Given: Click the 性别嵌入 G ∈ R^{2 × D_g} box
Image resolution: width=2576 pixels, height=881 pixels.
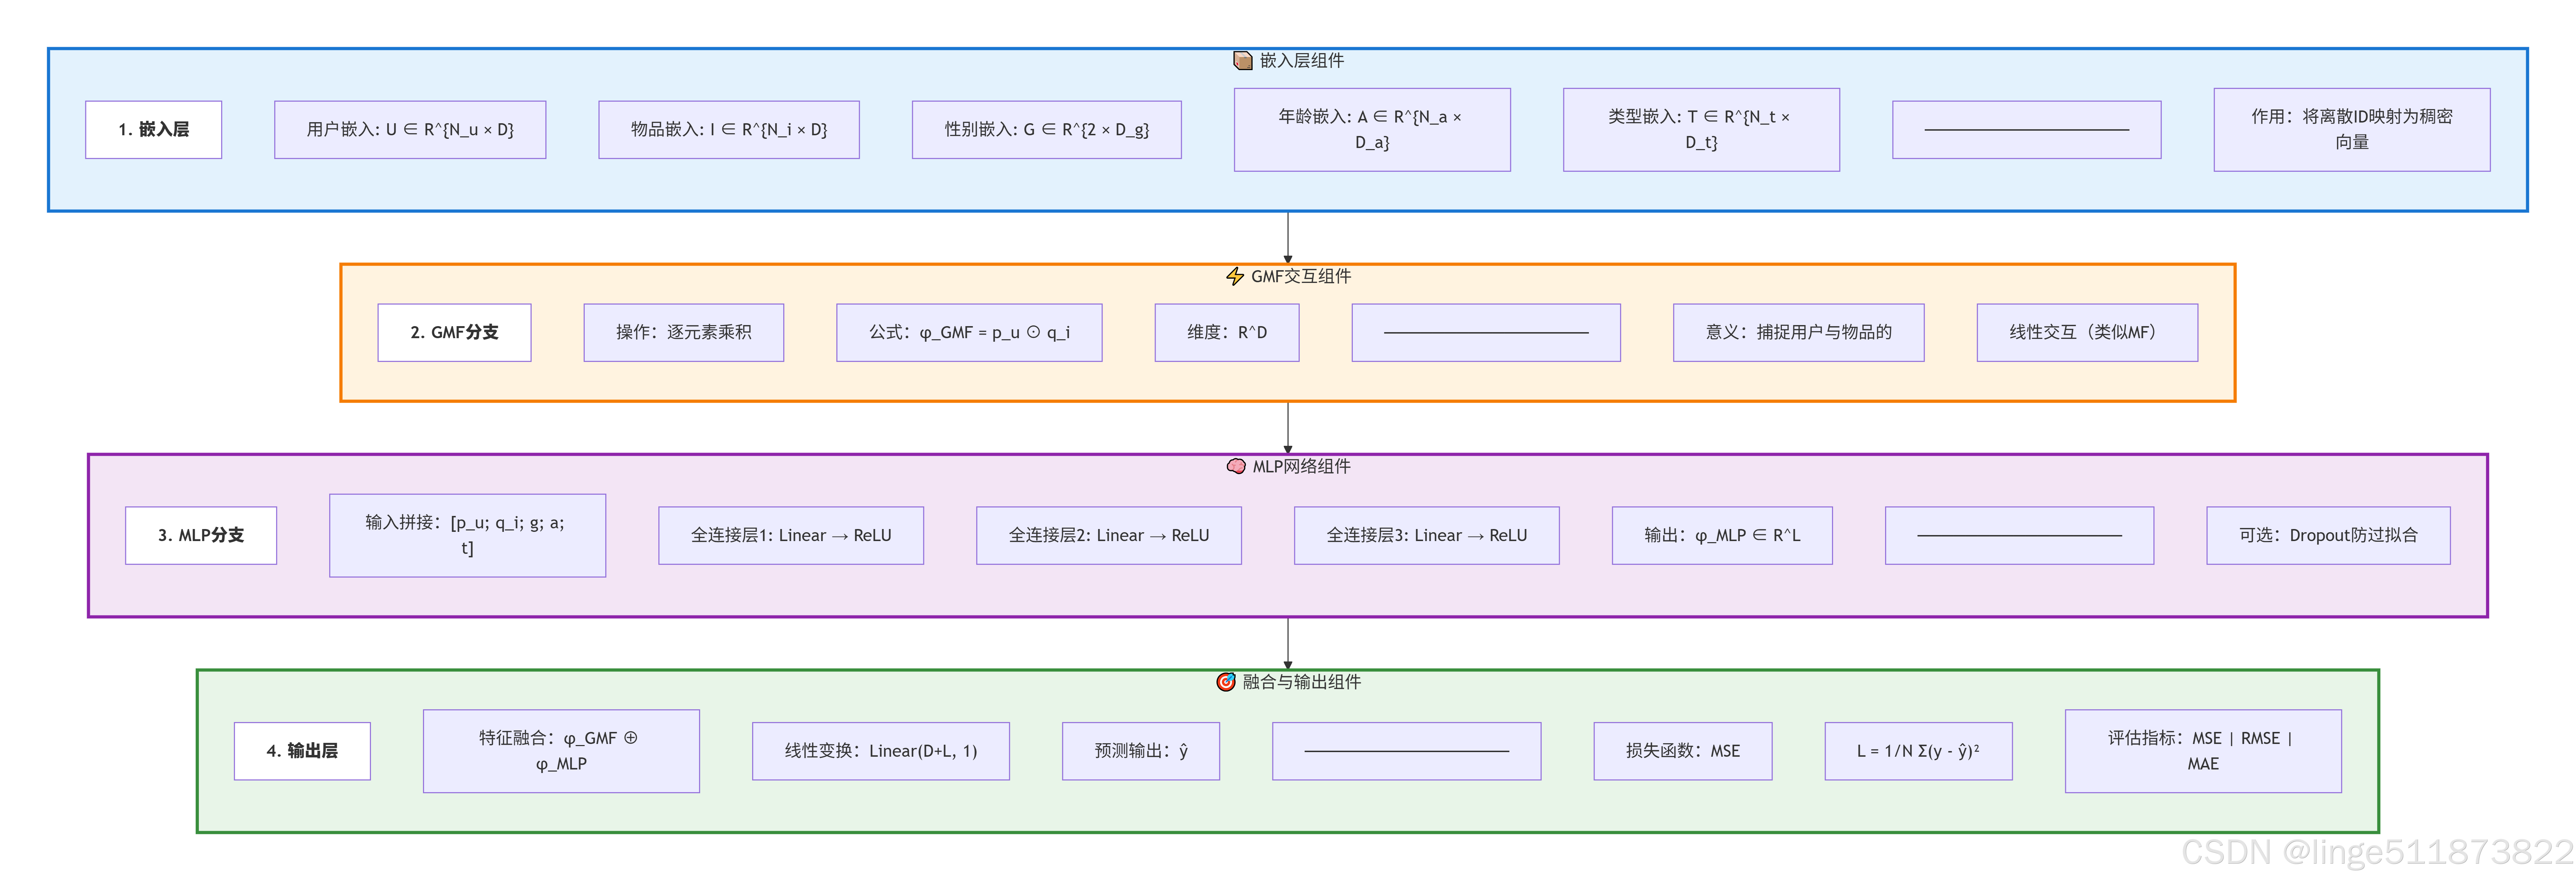Looking at the screenshot, I should tap(1047, 130).
